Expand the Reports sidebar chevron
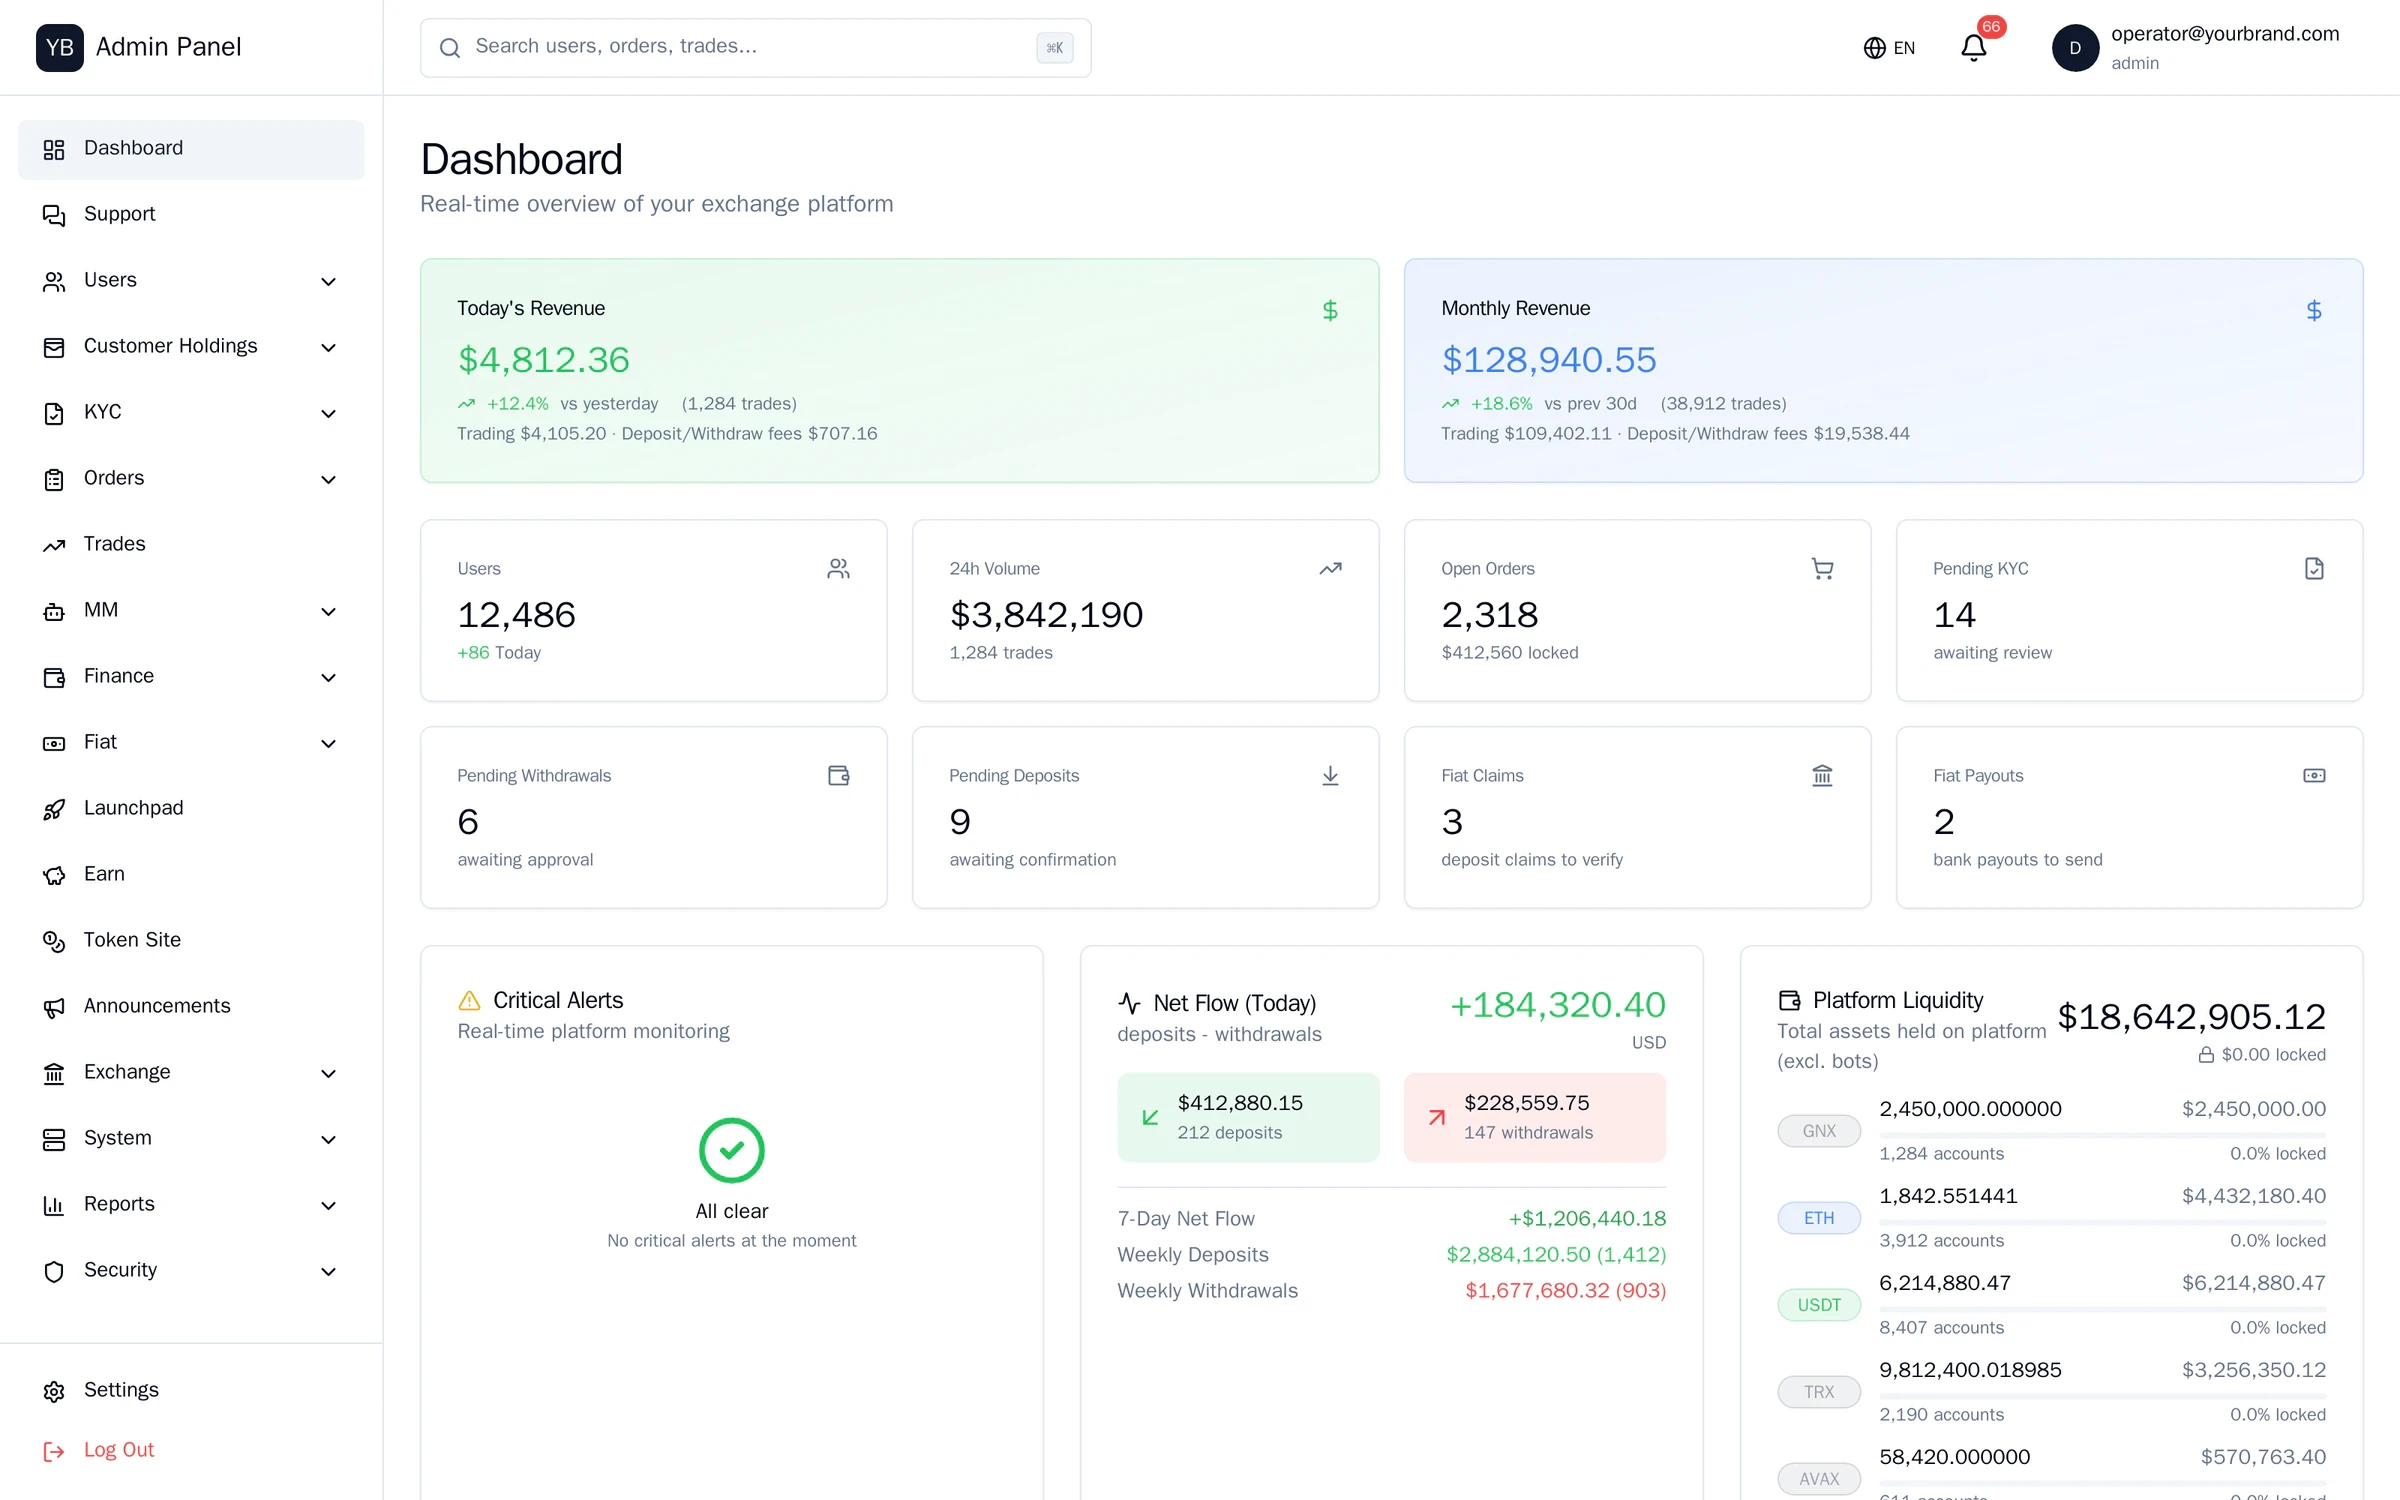 pos(328,1206)
